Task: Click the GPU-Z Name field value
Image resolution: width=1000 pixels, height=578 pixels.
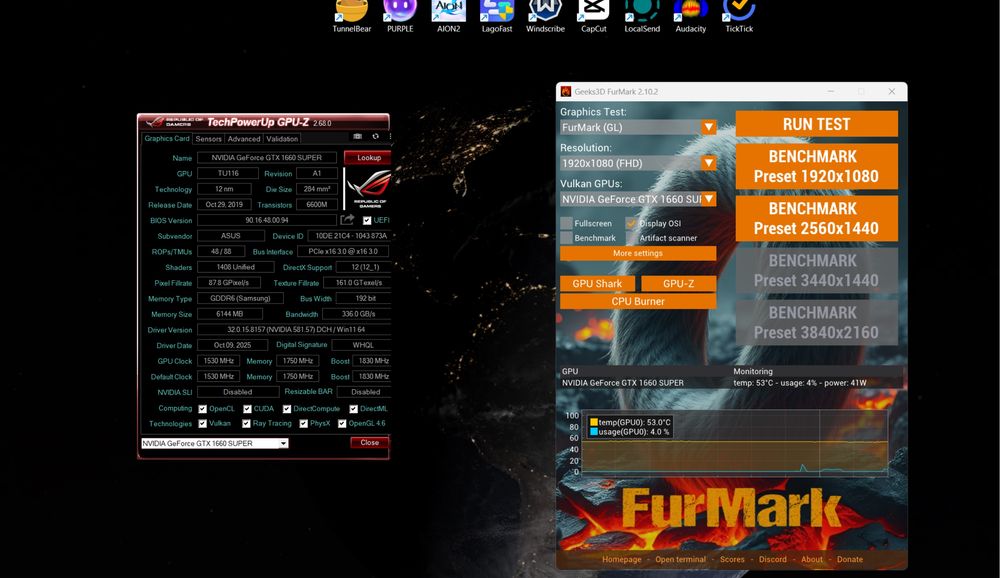Action: pos(267,158)
